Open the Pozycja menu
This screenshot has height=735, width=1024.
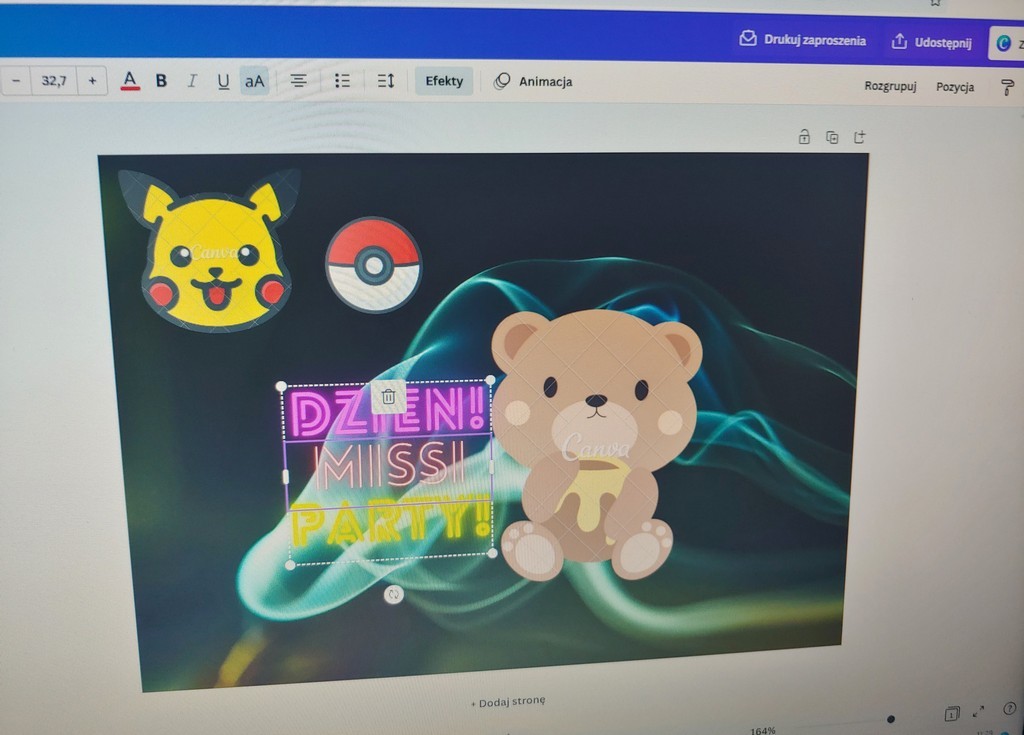coord(955,87)
